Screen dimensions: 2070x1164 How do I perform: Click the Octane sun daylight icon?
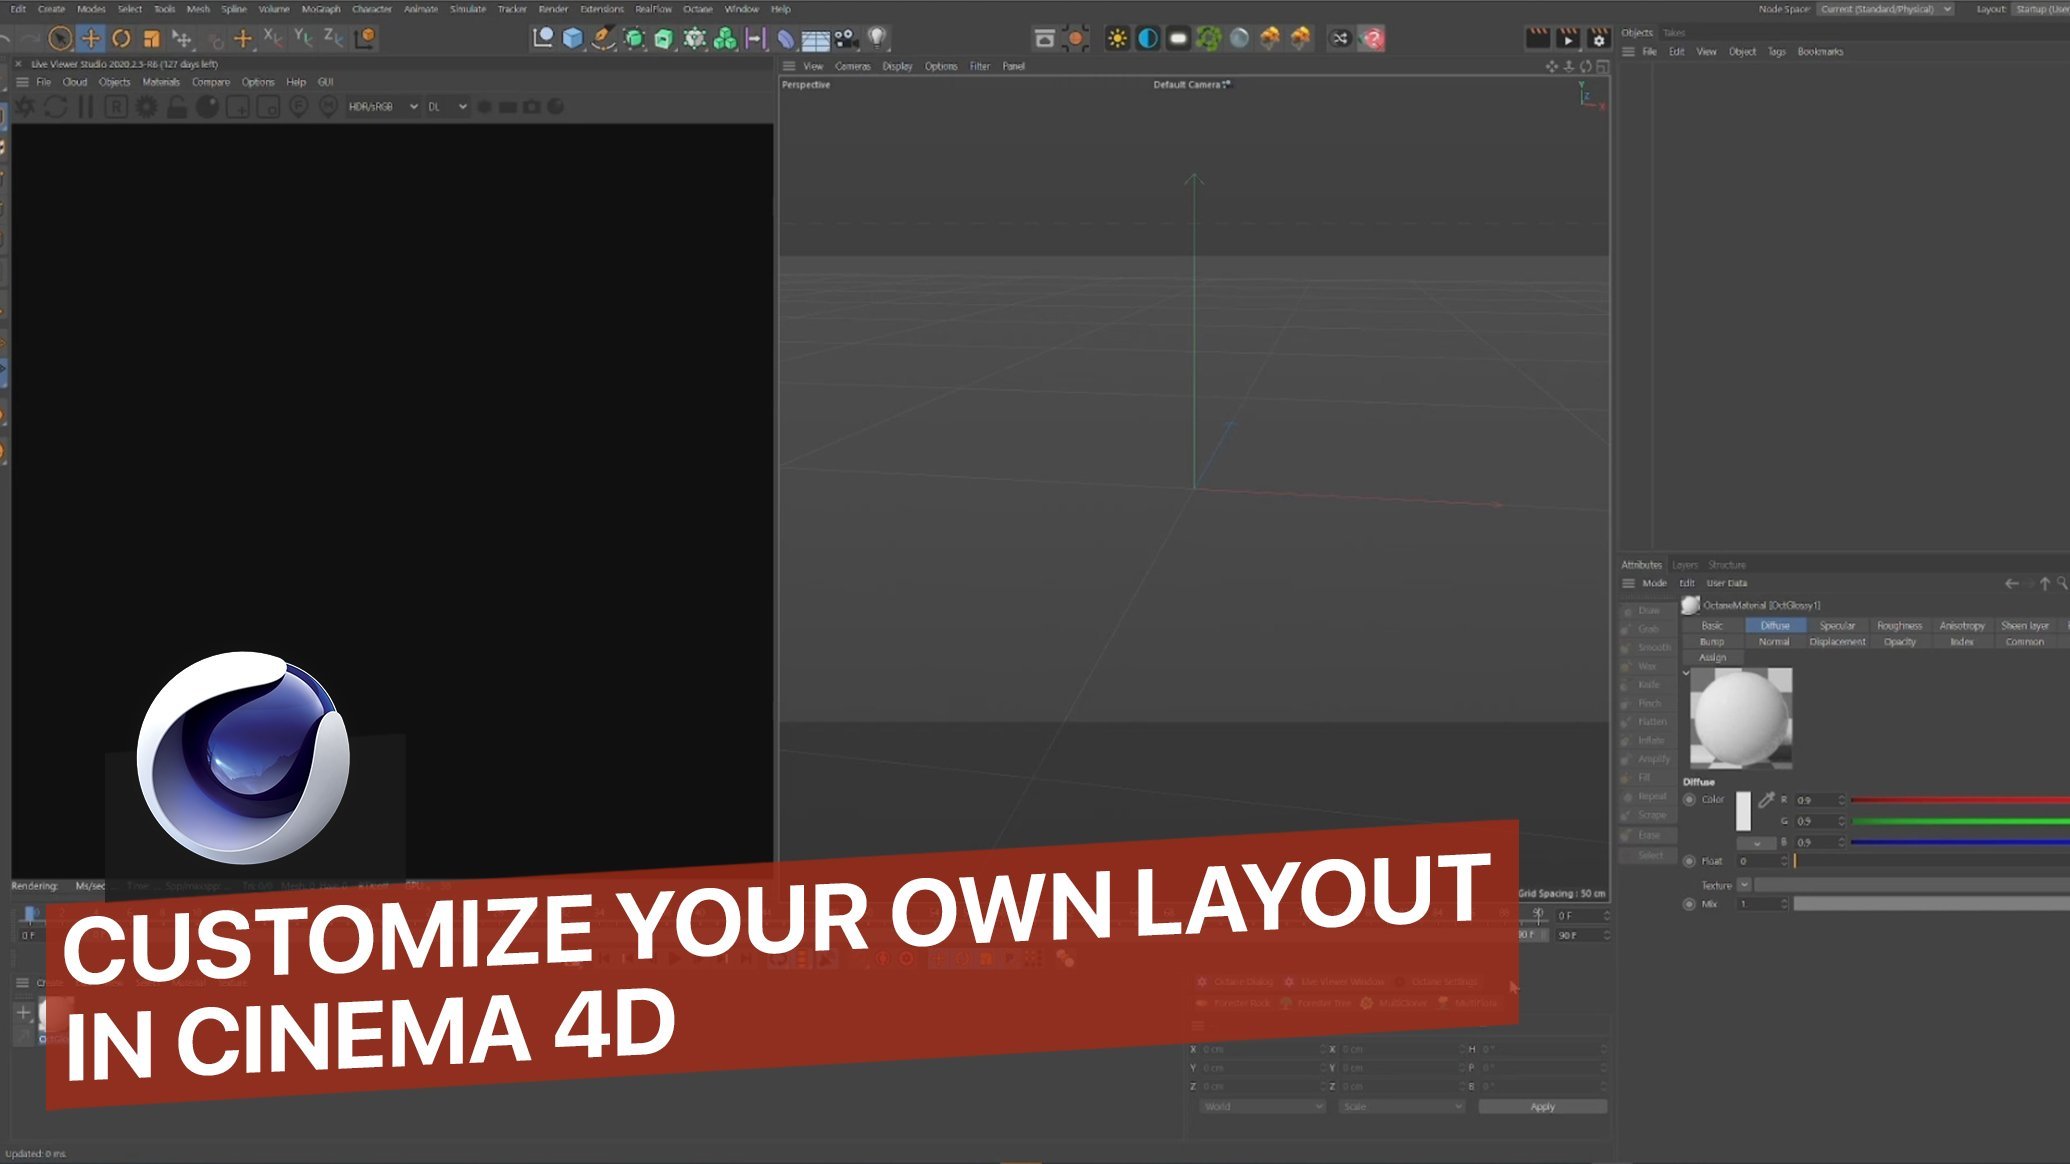1117,38
